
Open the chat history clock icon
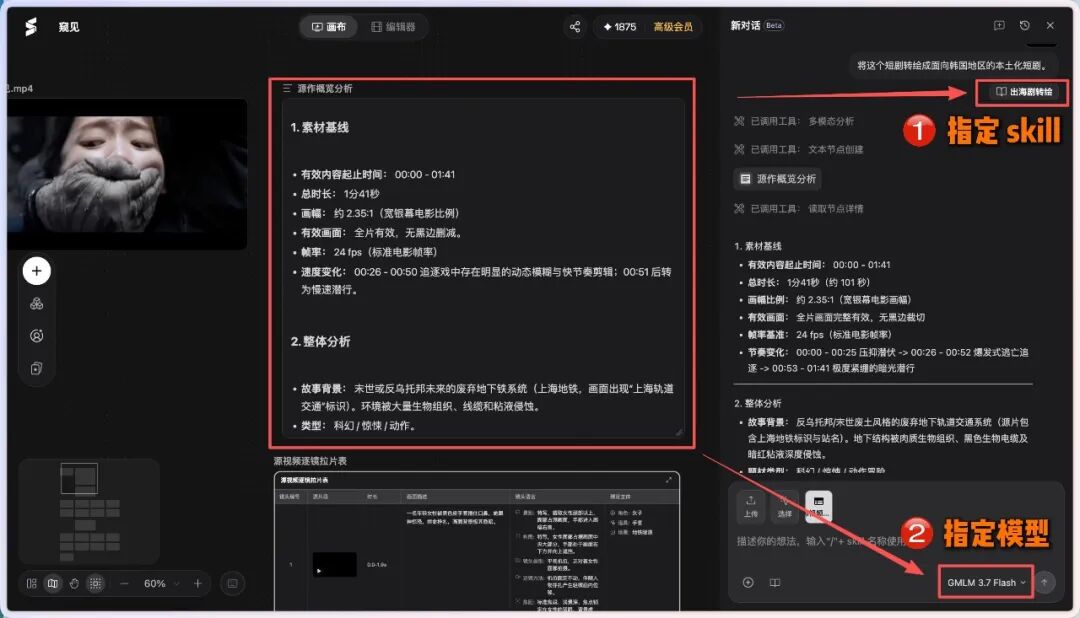(x=1024, y=25)
